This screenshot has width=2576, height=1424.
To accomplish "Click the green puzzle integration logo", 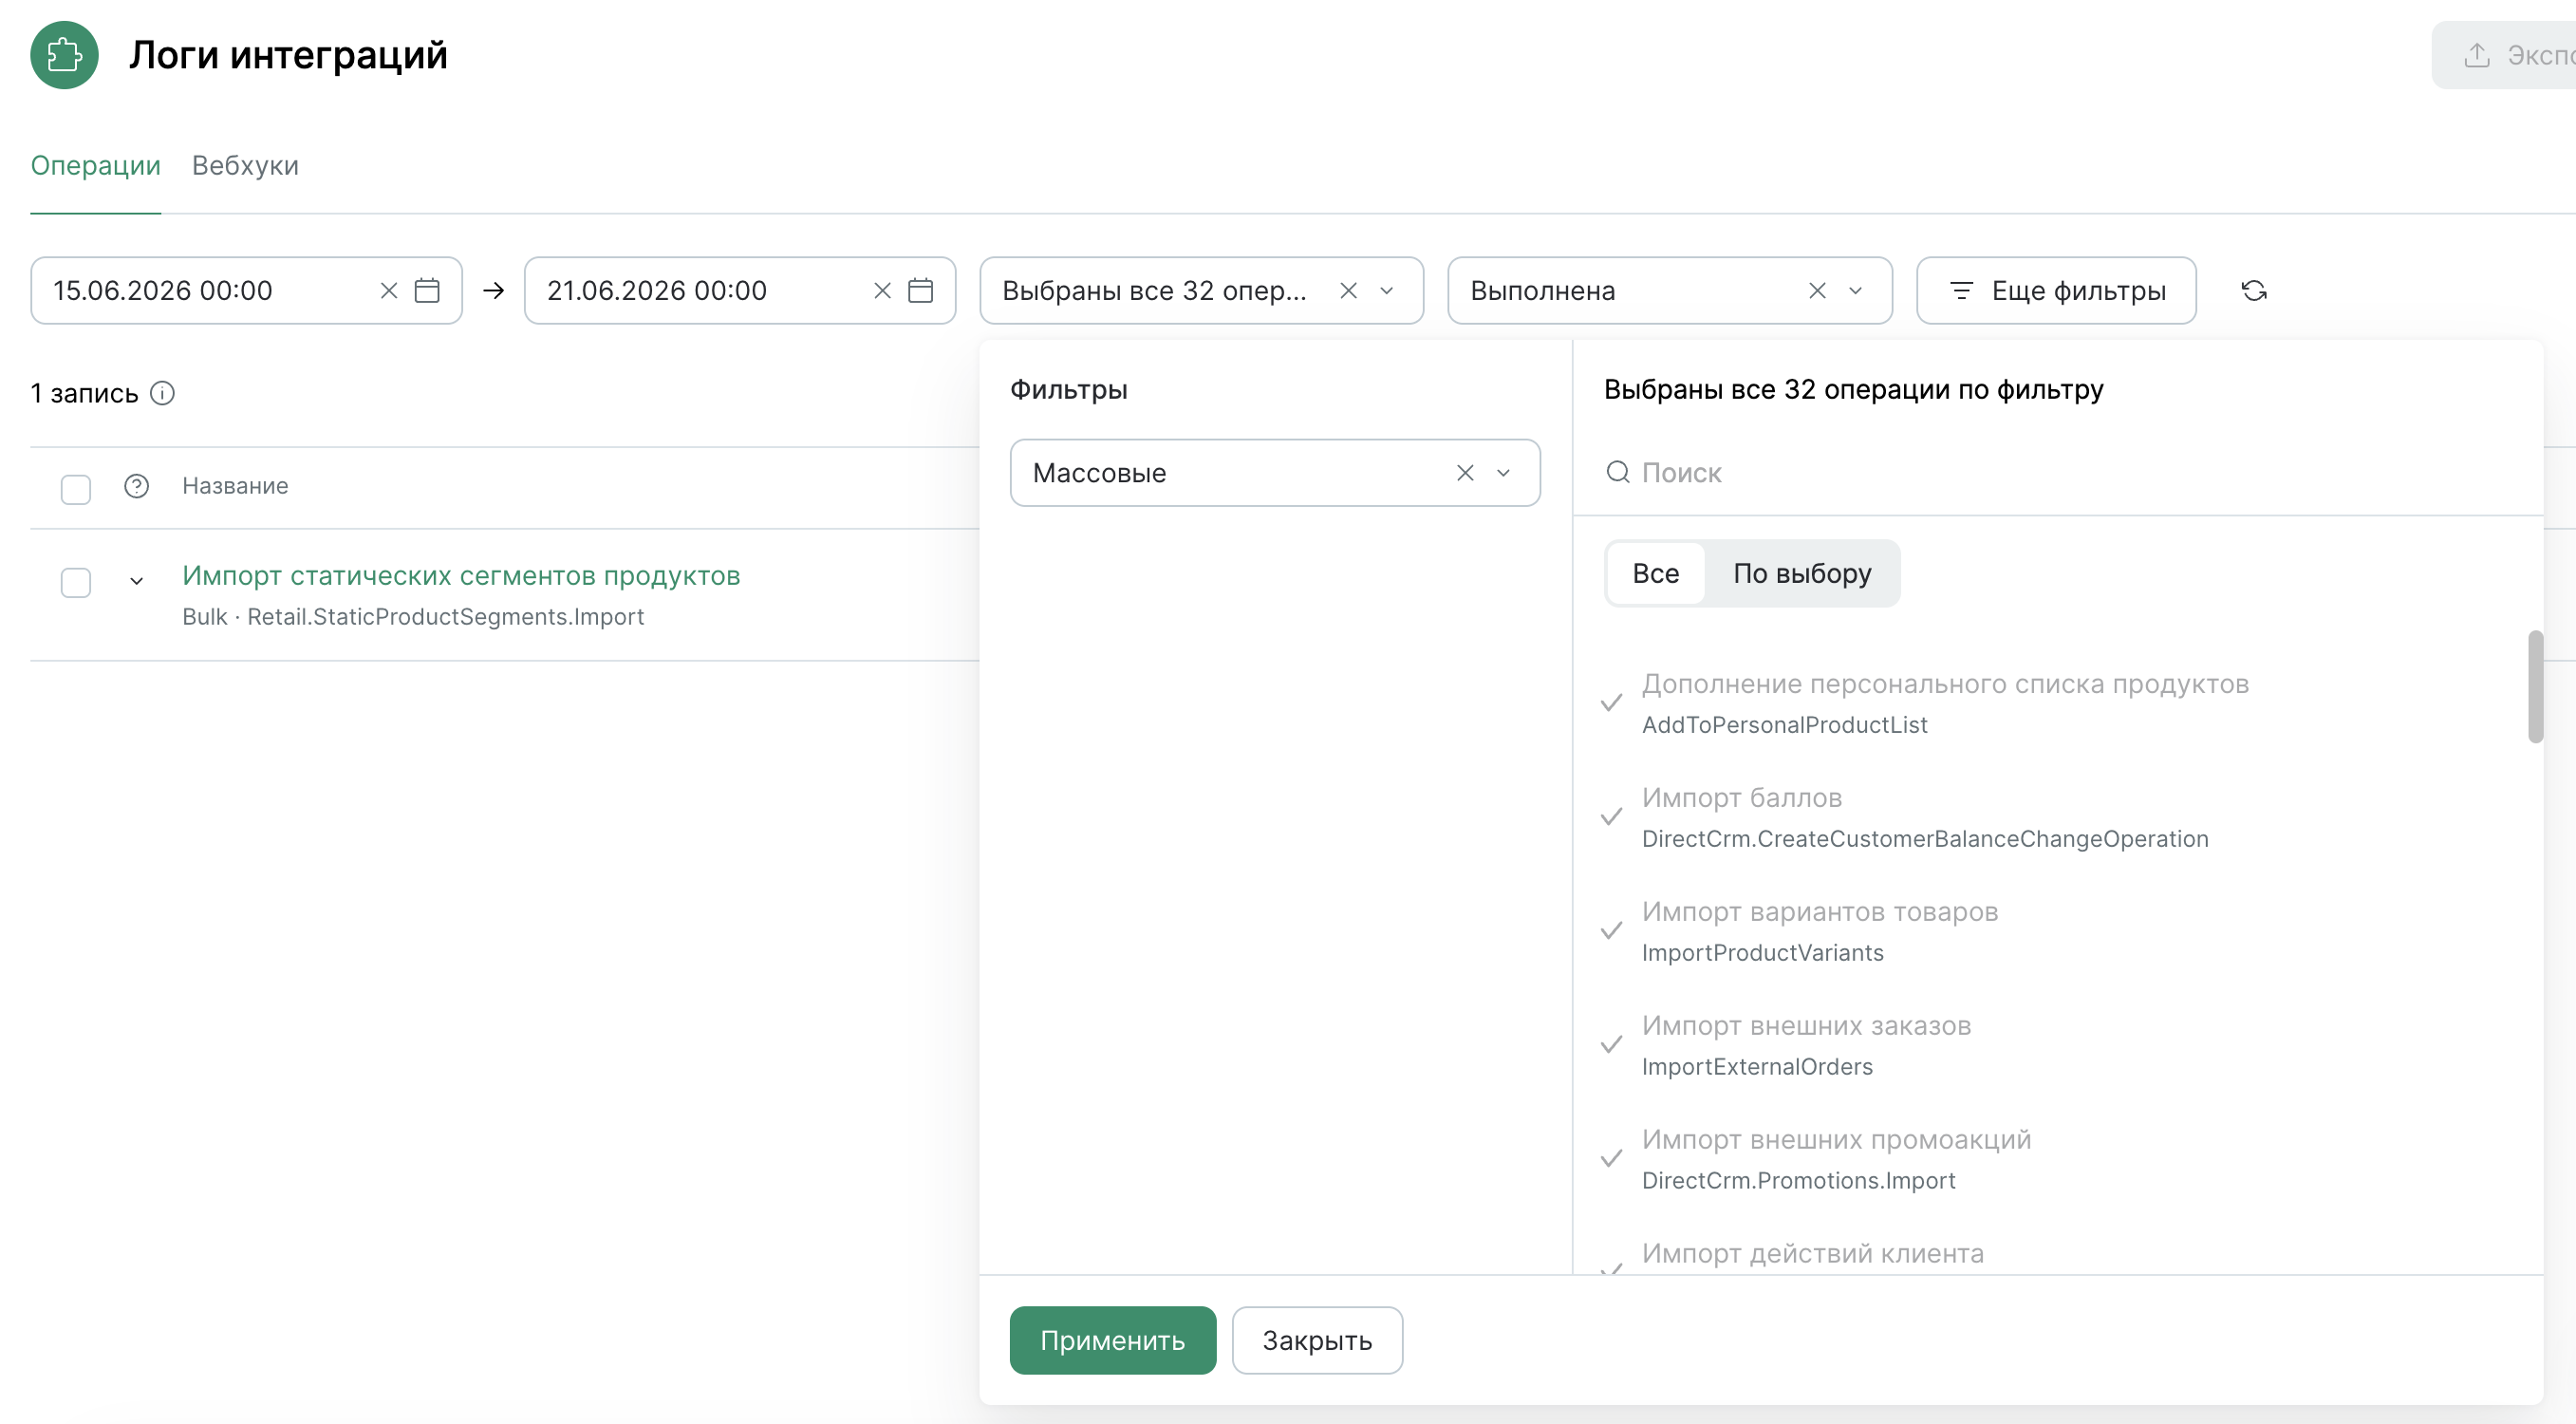I will click(x=64, y=55).
